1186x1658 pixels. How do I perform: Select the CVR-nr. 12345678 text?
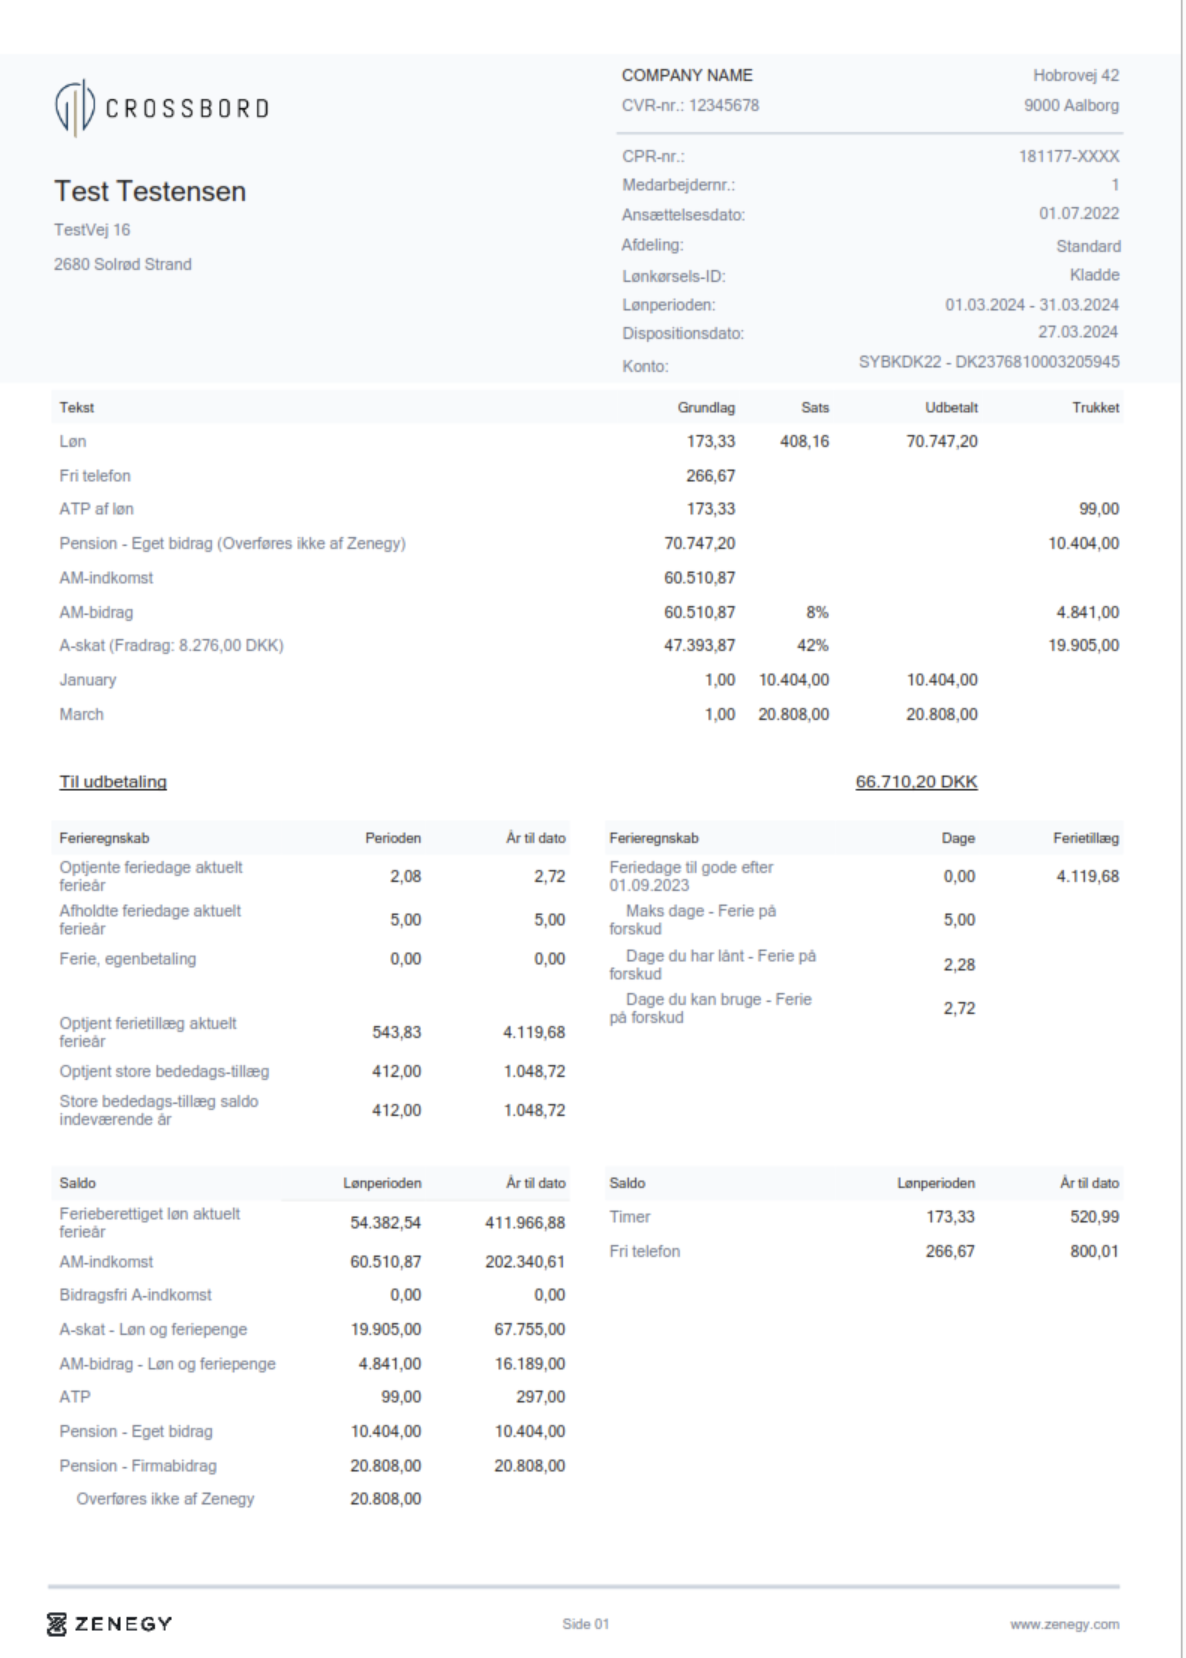[x=690, y=105]
